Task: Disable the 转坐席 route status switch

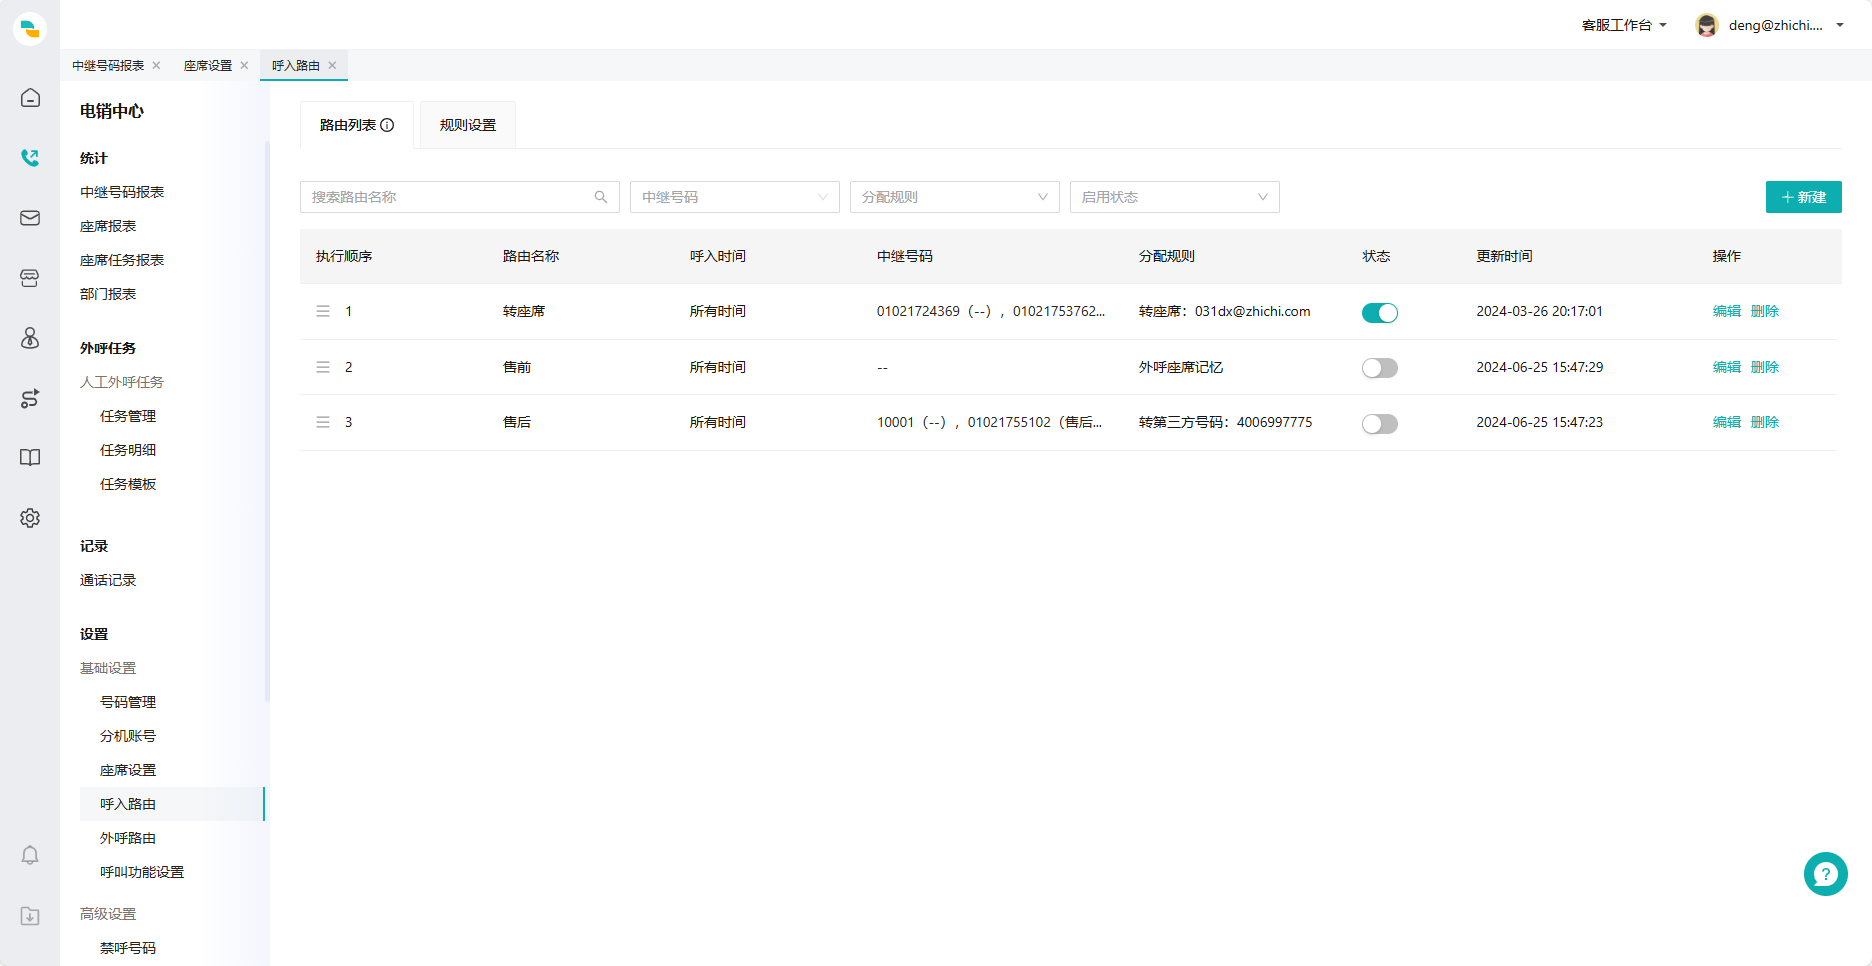Action: pos(1379,313)
